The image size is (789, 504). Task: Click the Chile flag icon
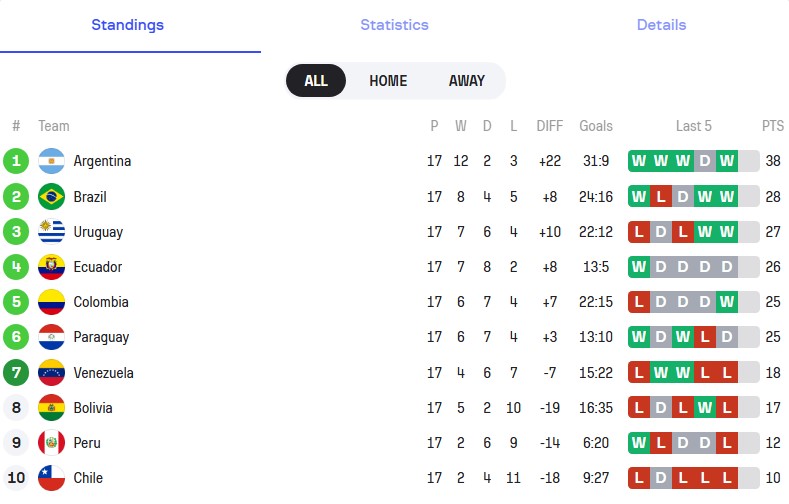click(x=51, y=478)
